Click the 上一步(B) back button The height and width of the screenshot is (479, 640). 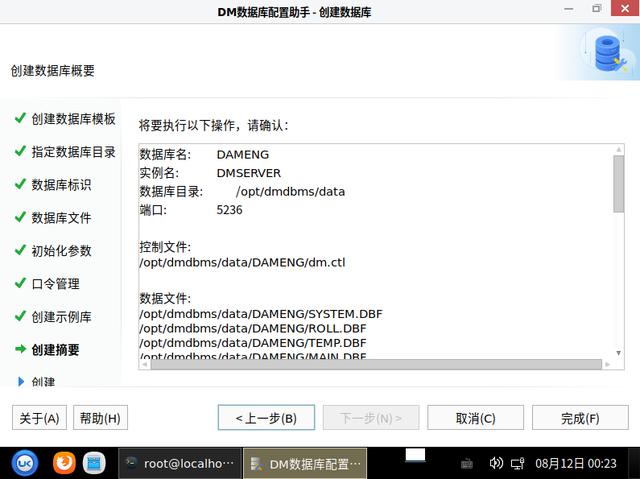(266, 418)
